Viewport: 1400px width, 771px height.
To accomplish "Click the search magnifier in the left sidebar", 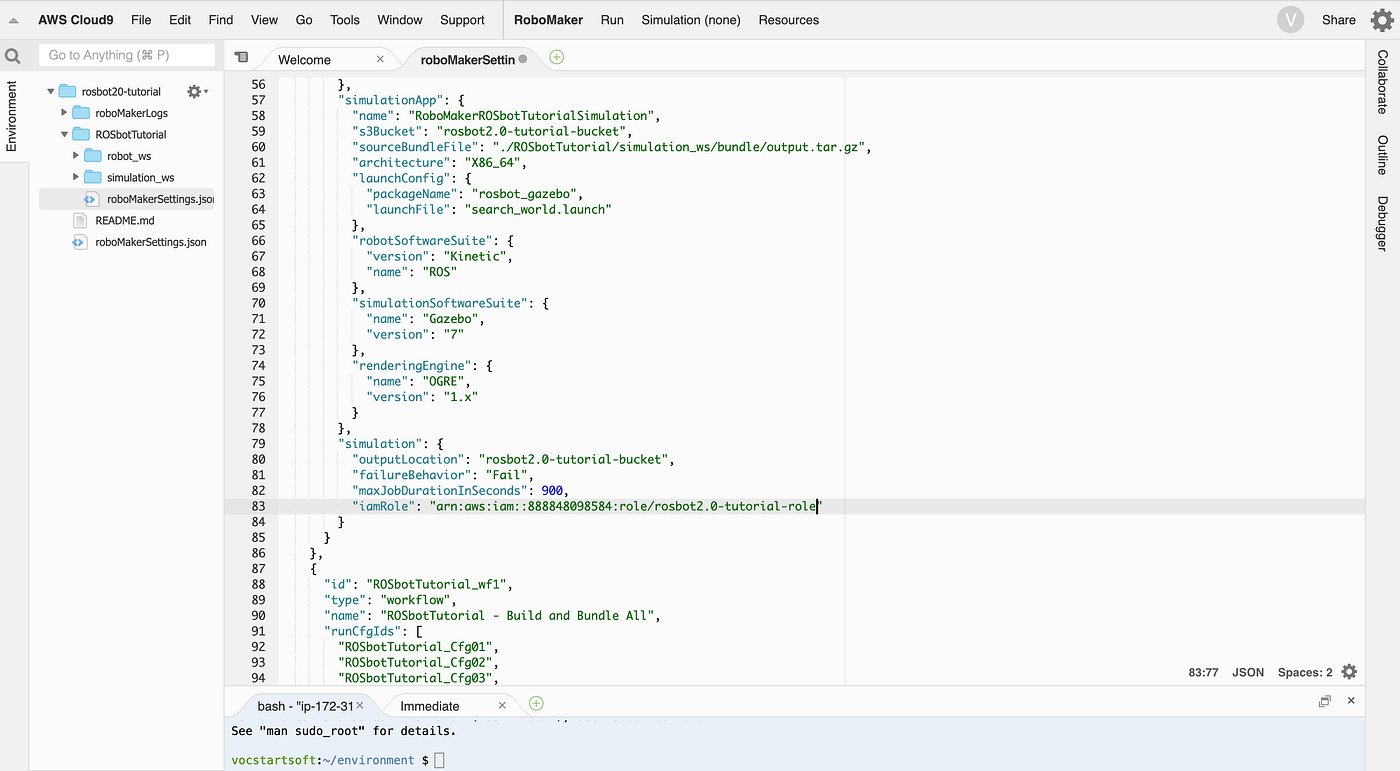I will [x=12, y=55].
